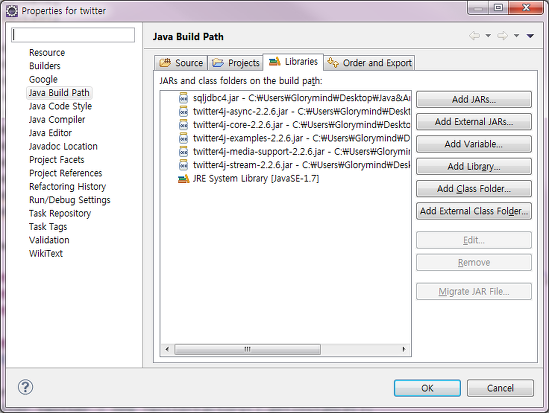
Task: Click the Add External Class Folder... button
Action: (474, 211)
